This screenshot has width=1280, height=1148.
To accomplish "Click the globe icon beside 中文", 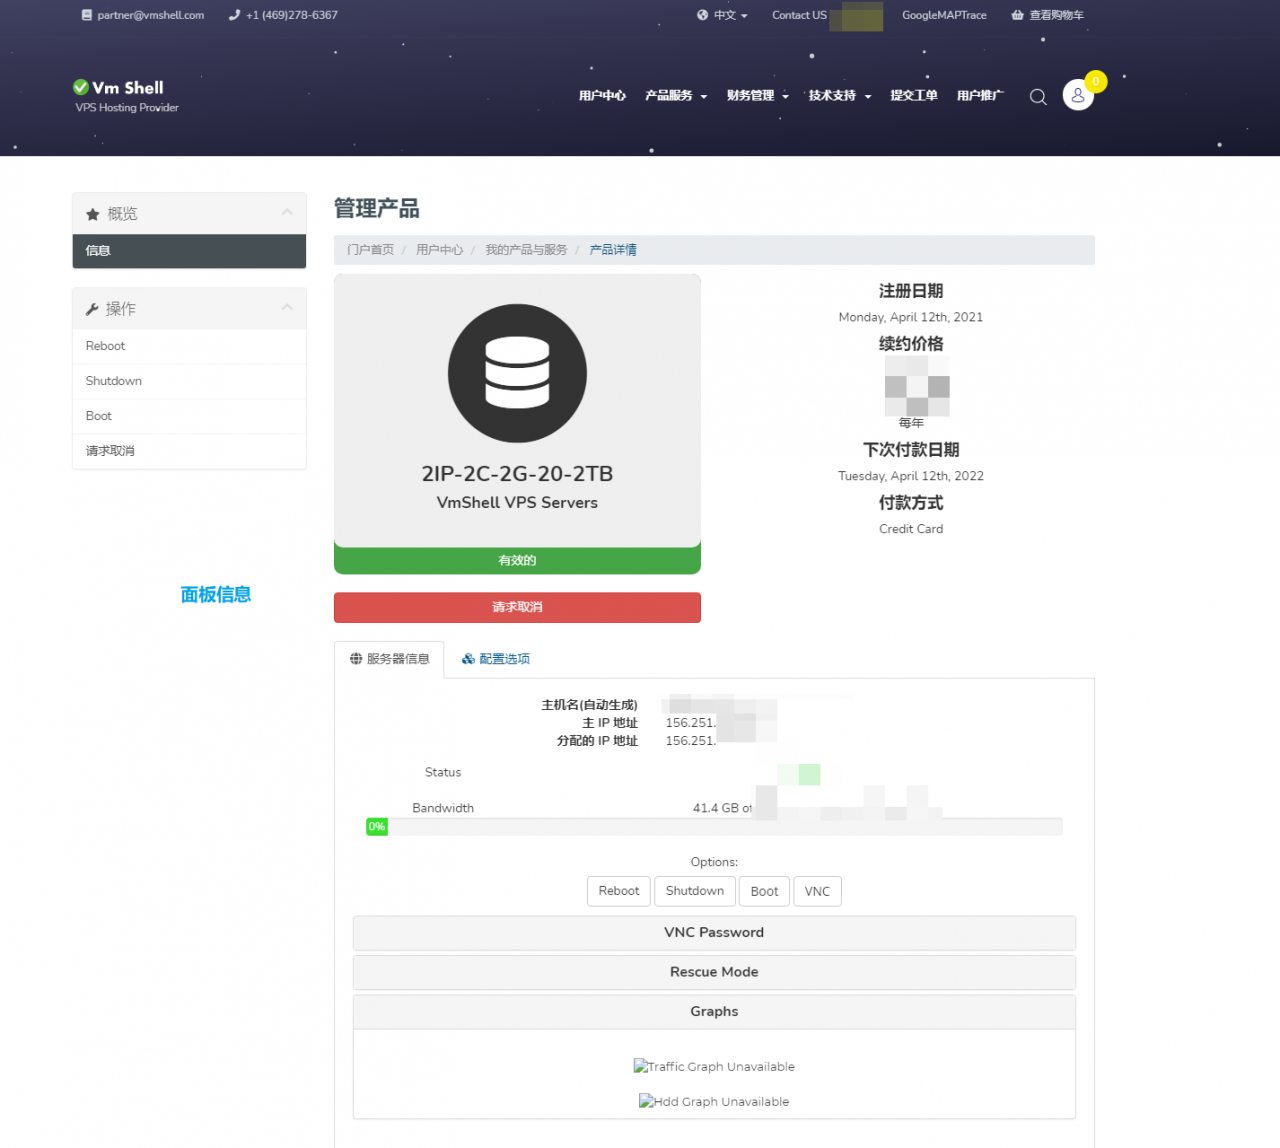I will (x=702, y=15).
